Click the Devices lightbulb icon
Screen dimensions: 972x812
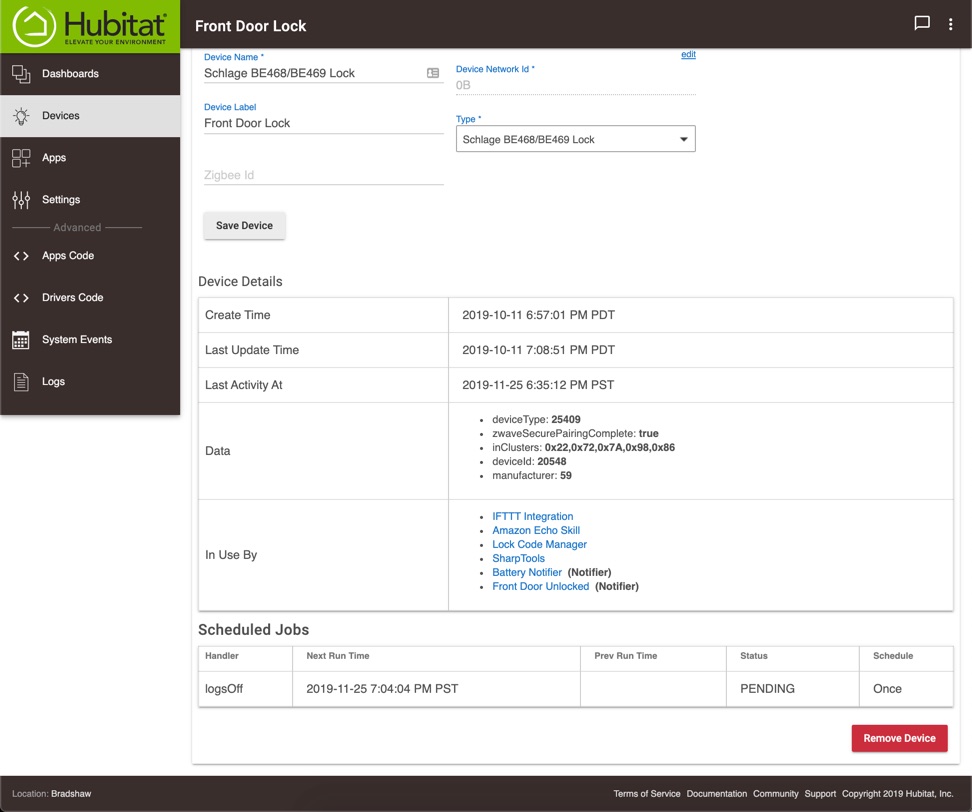[21, 116]
